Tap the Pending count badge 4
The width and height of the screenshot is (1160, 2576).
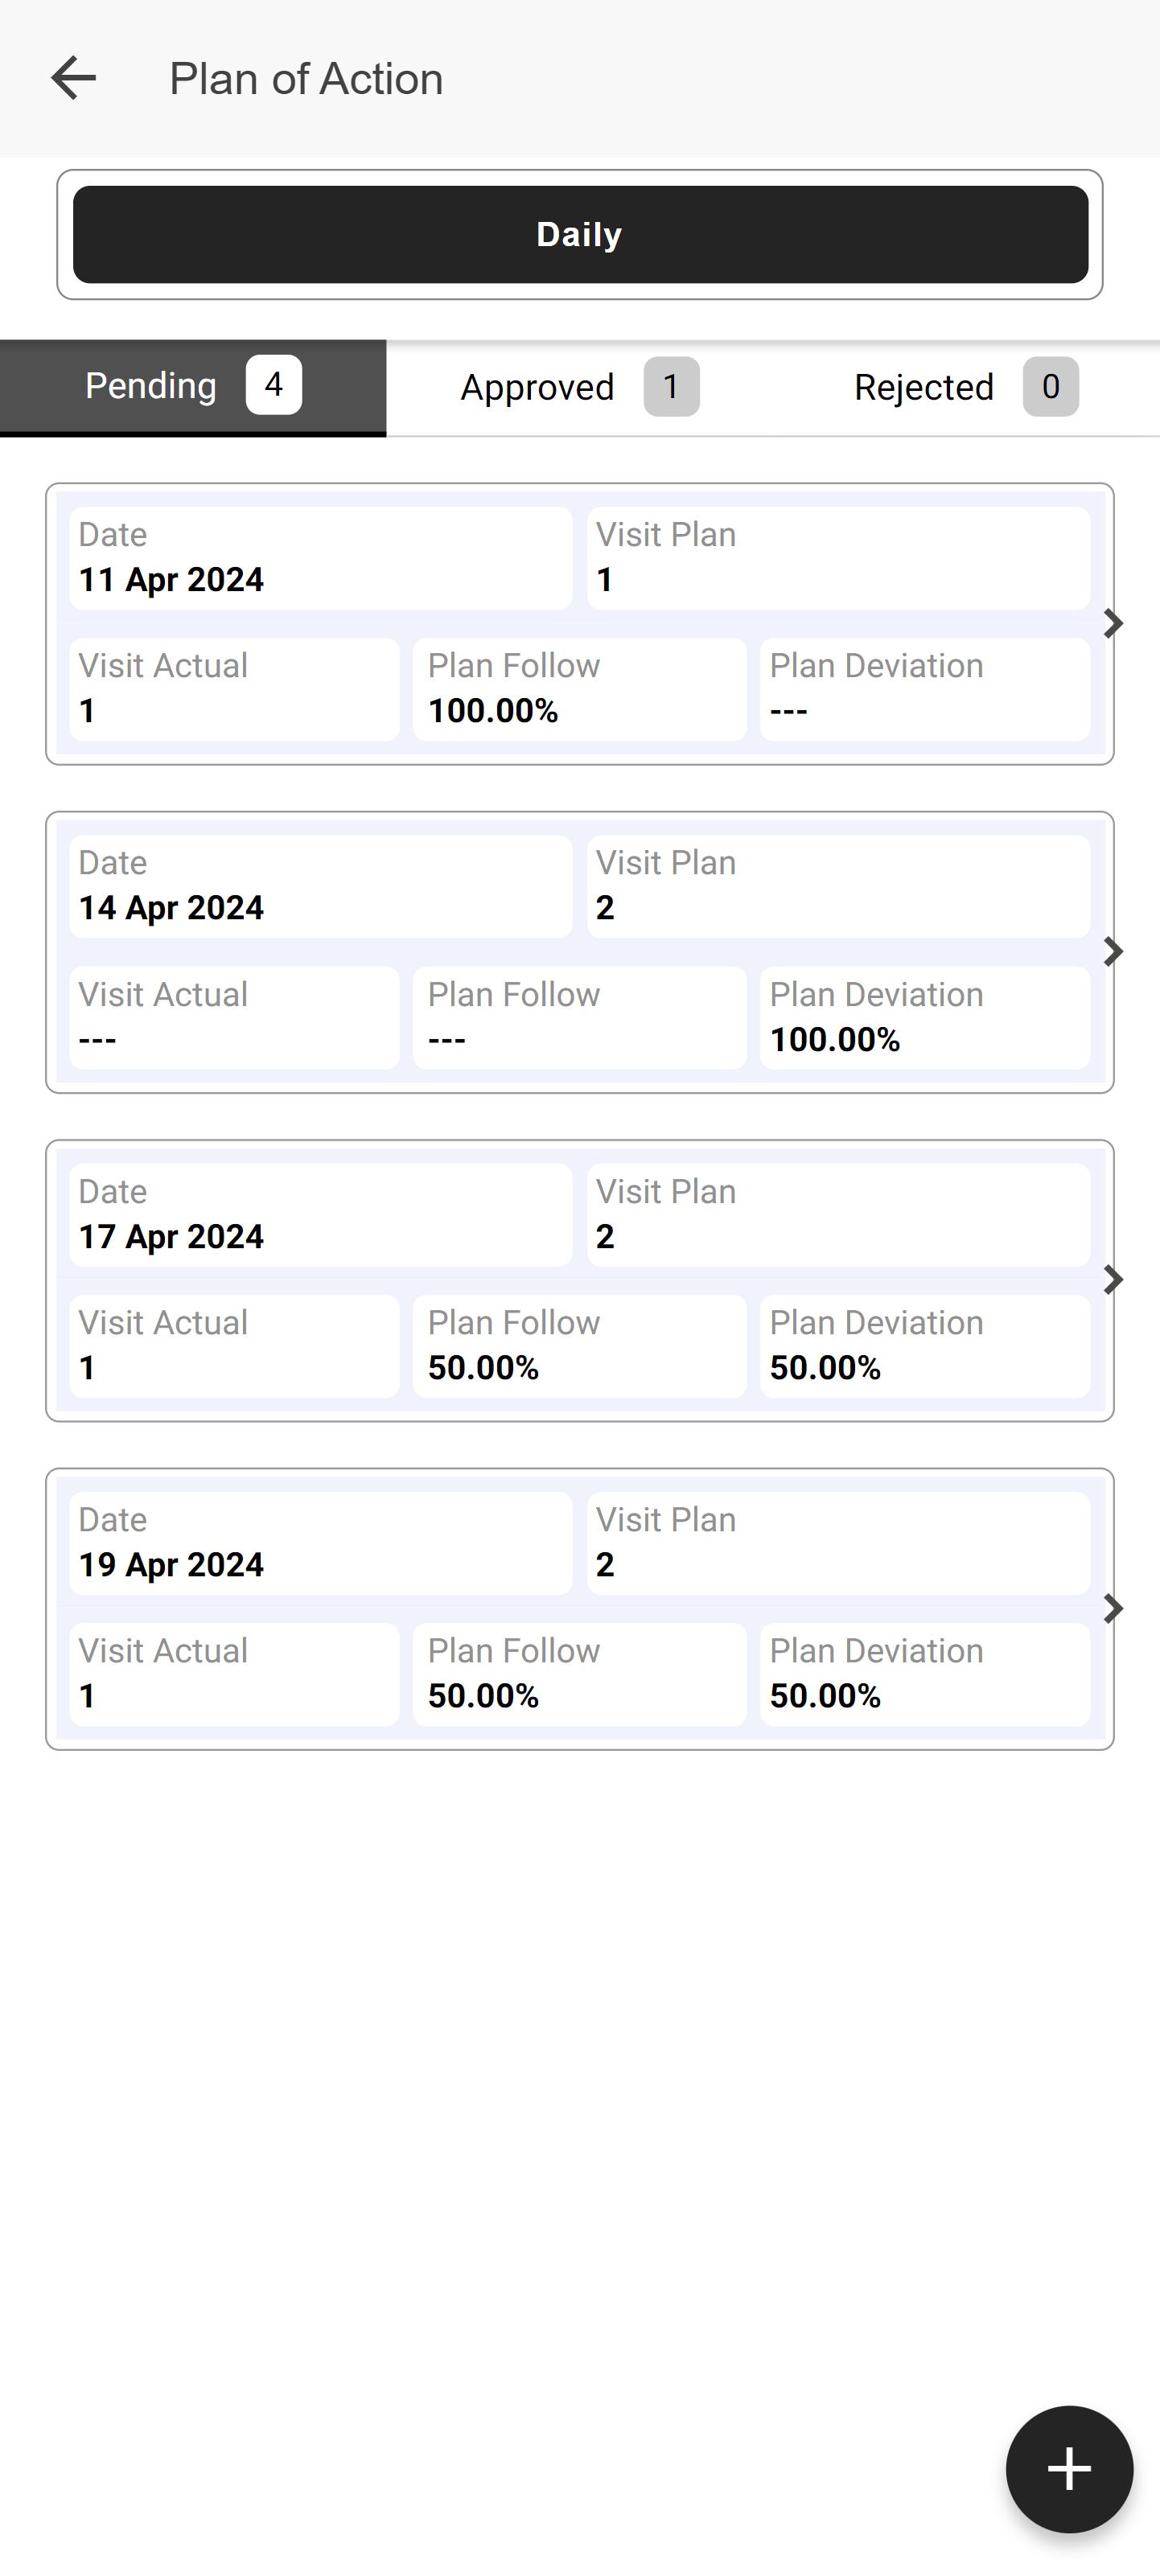(273, 385)
